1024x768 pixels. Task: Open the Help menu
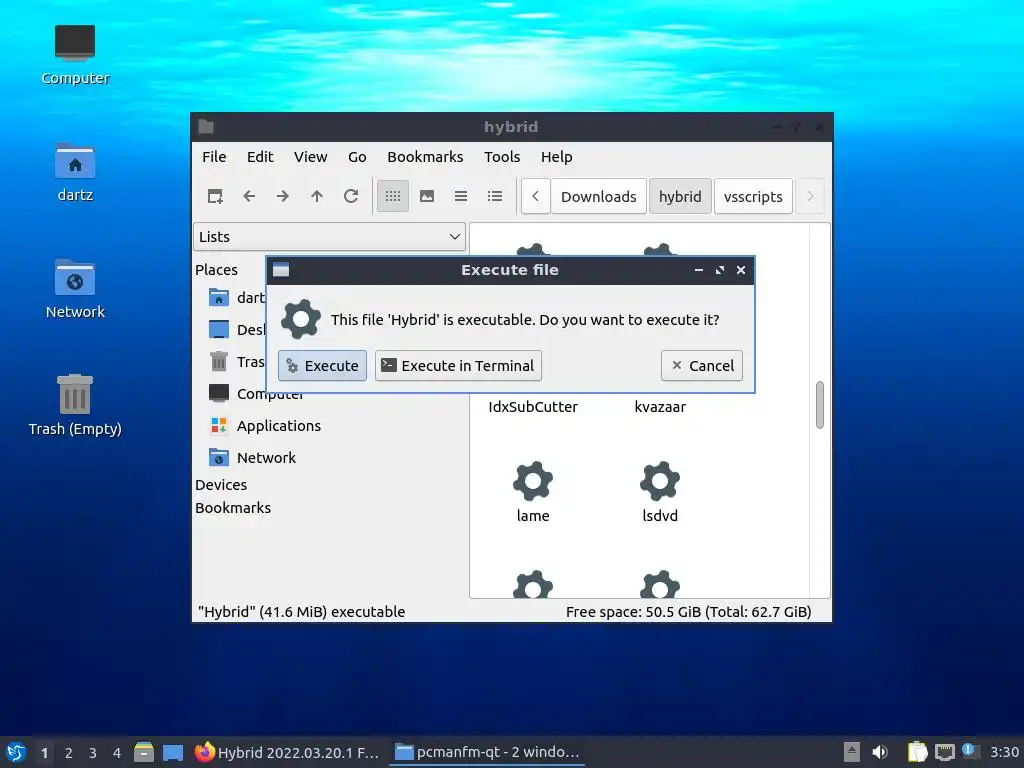click(x=556, y=157)
